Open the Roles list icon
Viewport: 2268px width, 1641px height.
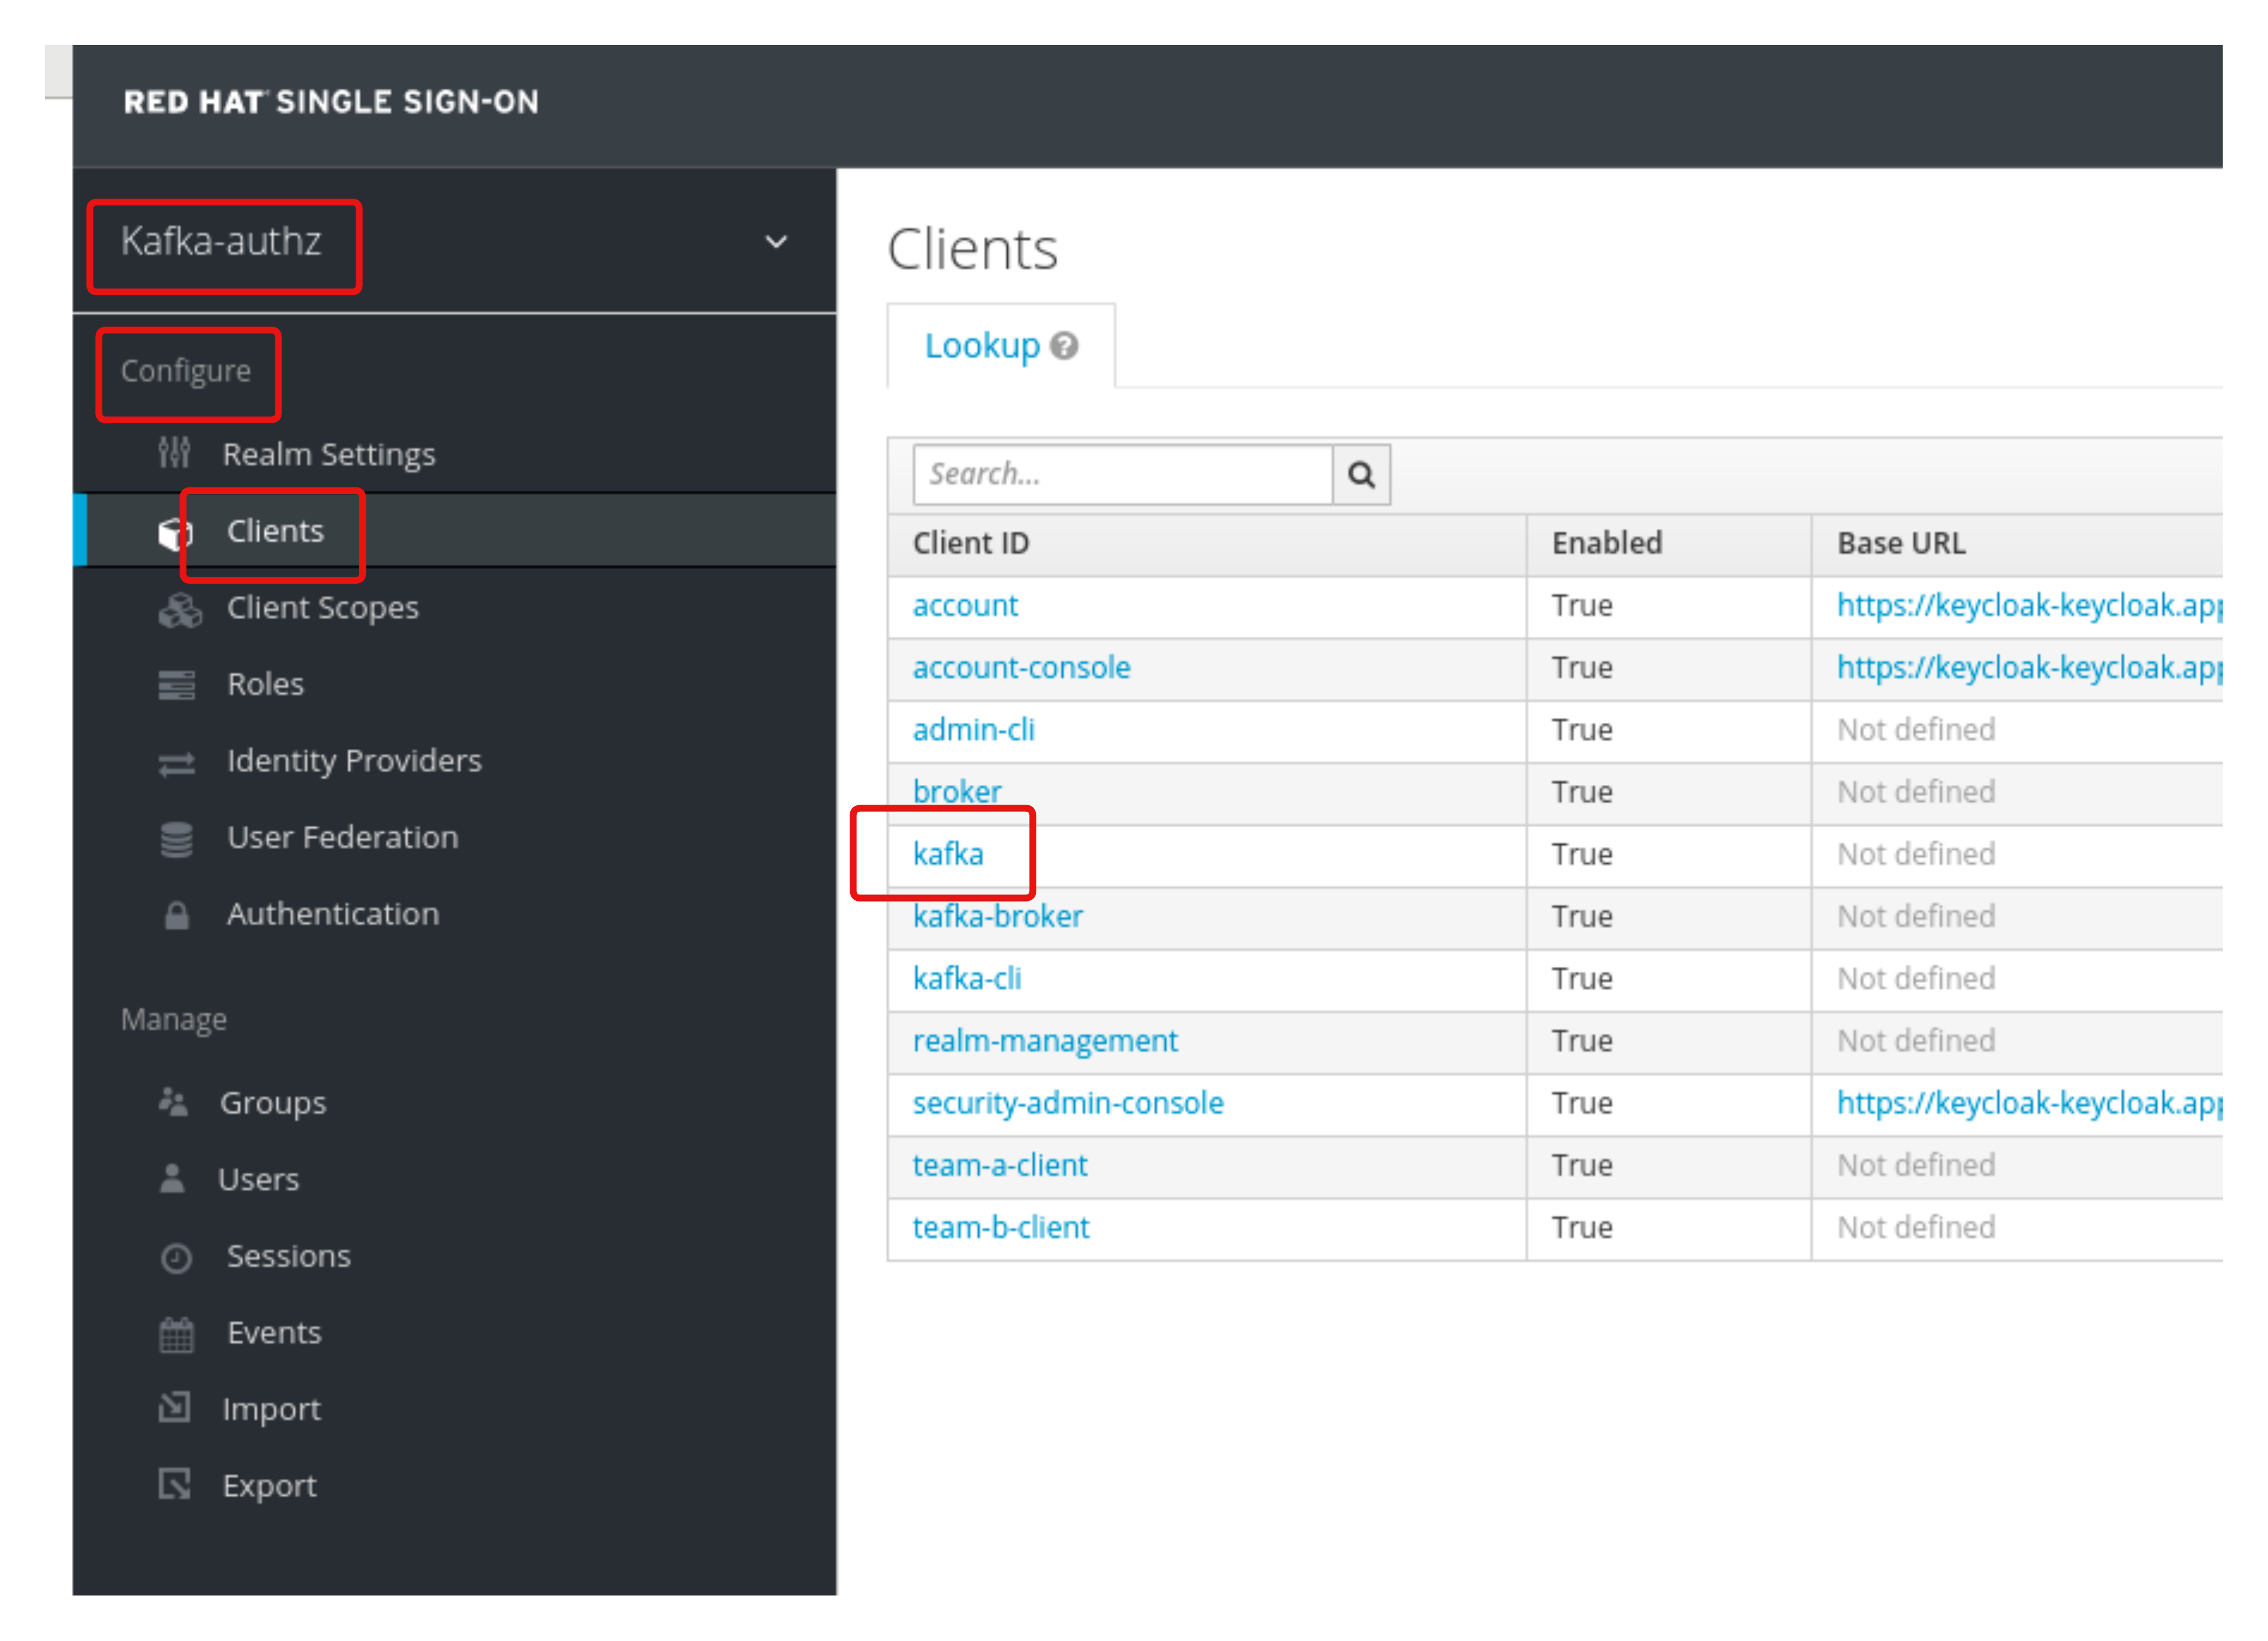point(176,684)
